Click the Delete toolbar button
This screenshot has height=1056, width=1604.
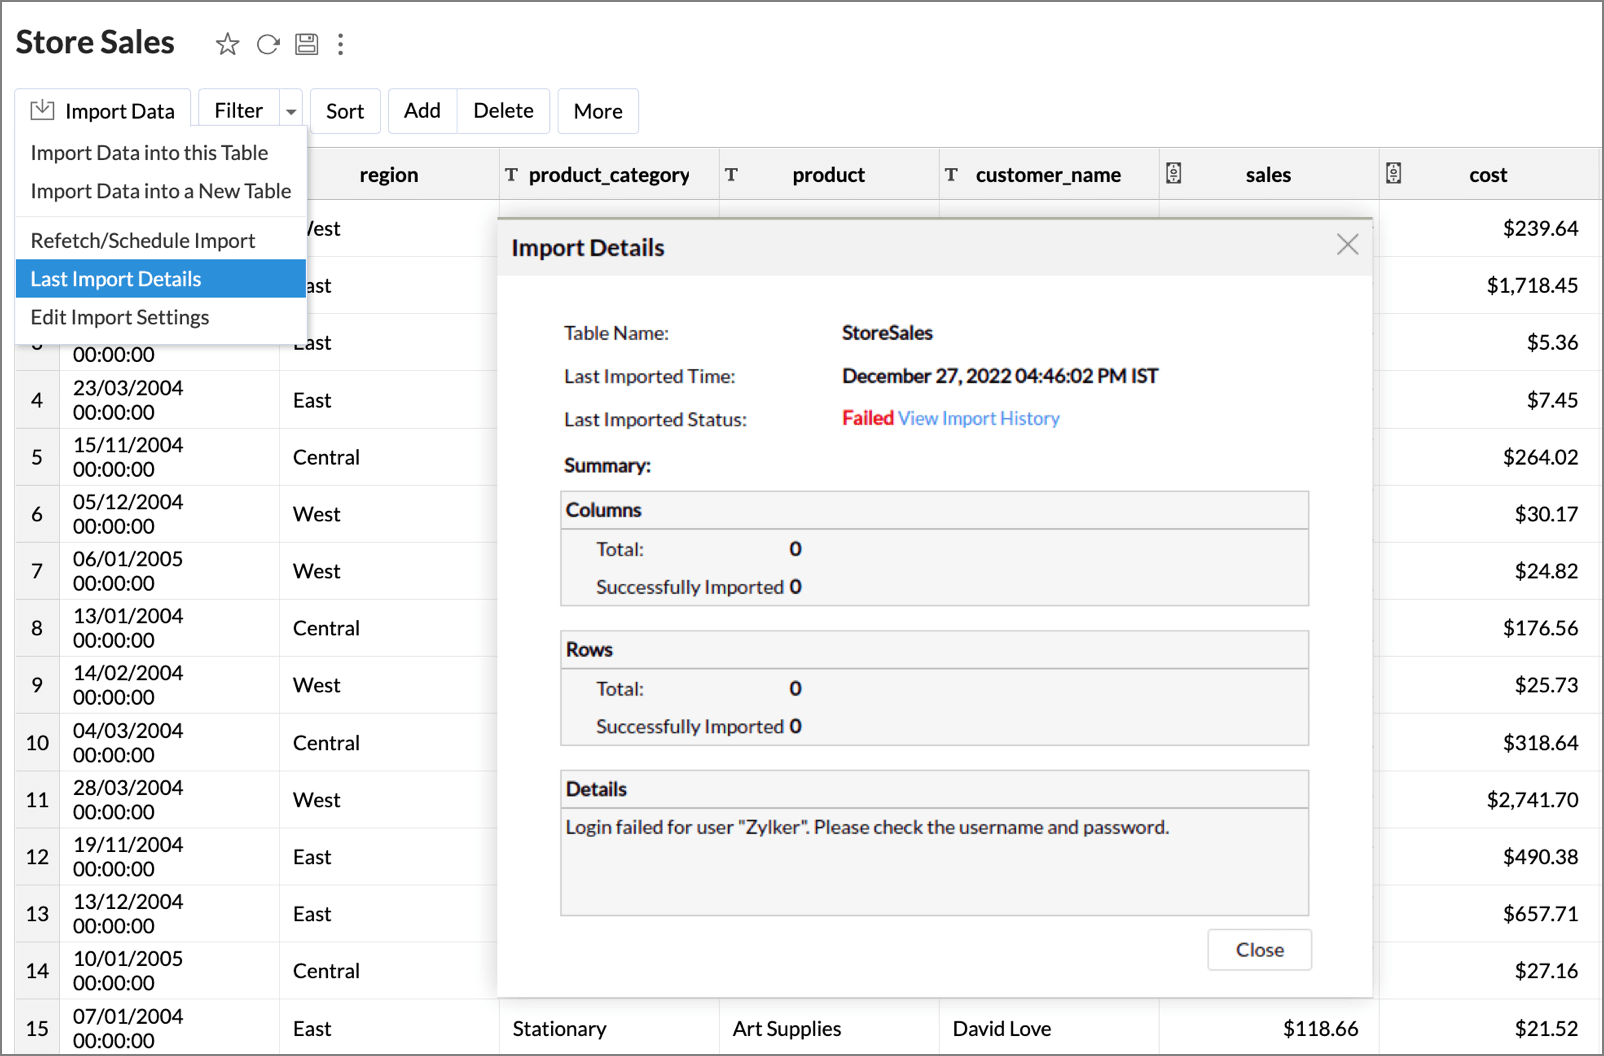pos(503,111)
